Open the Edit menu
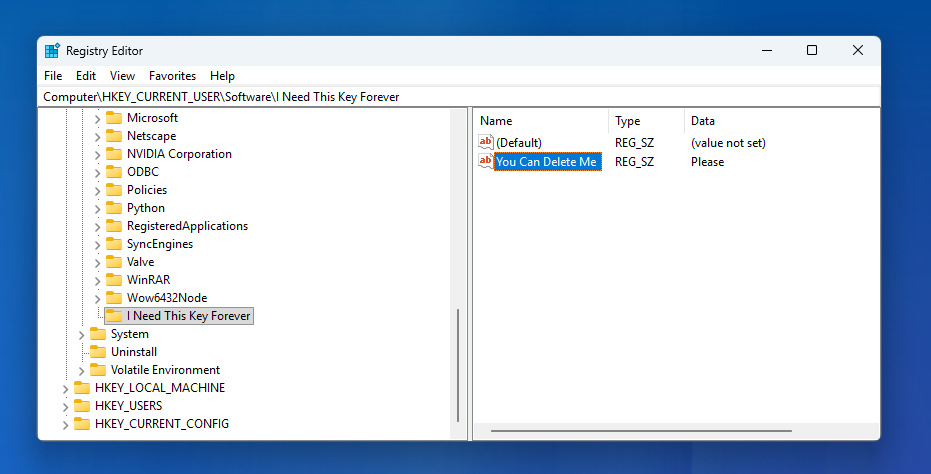Viewport: 931px width, 474px height. point(86,76)
